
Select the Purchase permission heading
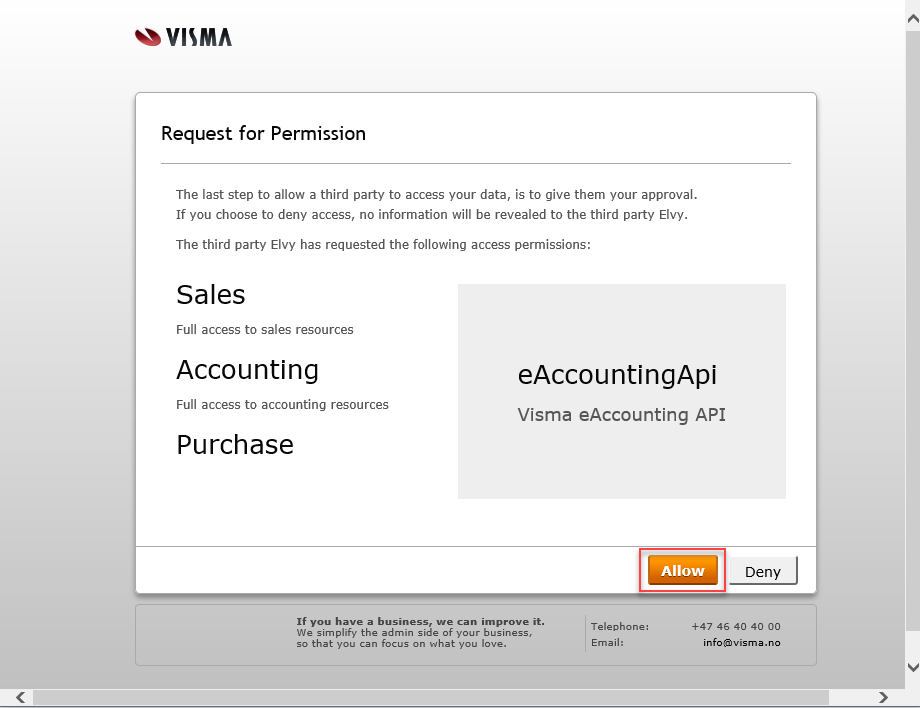coord(235,445)
